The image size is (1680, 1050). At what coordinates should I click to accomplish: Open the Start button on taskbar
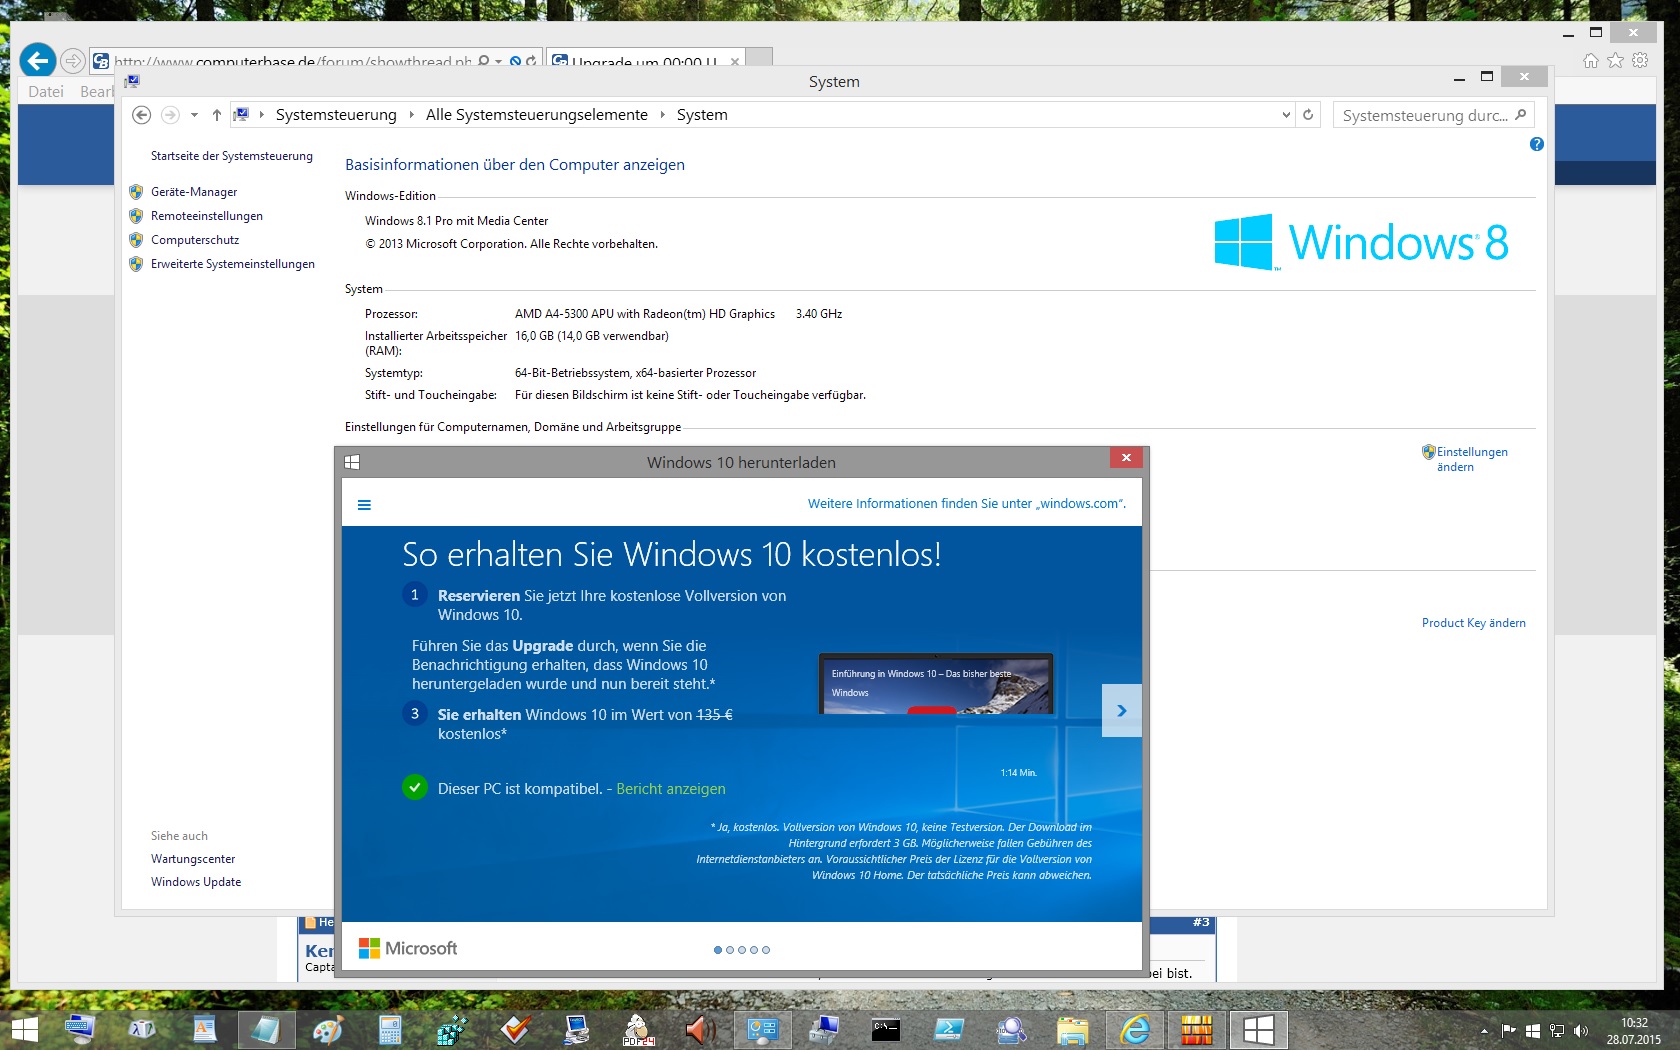coord(24,1030)
